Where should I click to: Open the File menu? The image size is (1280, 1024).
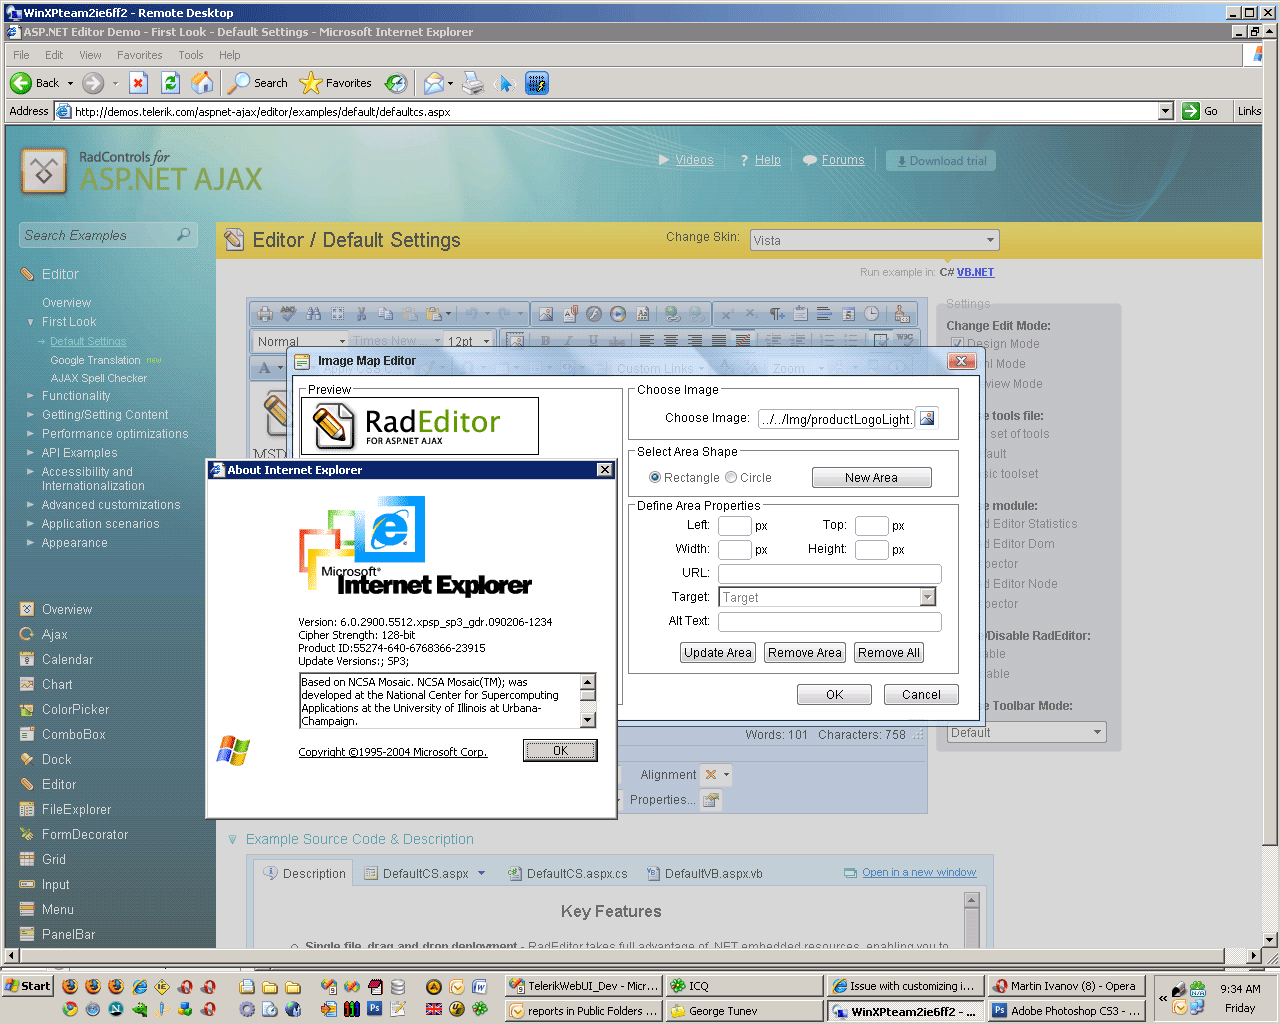[21, 55]
